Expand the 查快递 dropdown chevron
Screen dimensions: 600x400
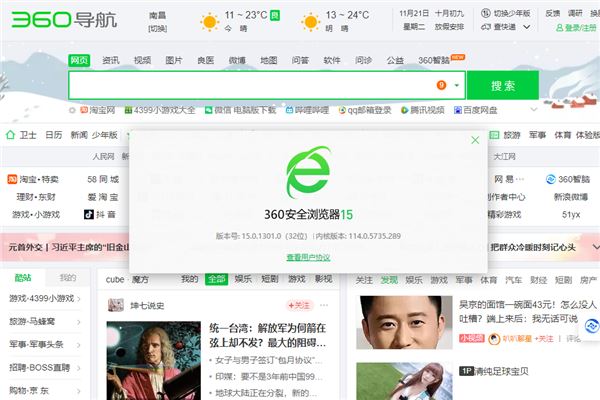click(527, 27)
